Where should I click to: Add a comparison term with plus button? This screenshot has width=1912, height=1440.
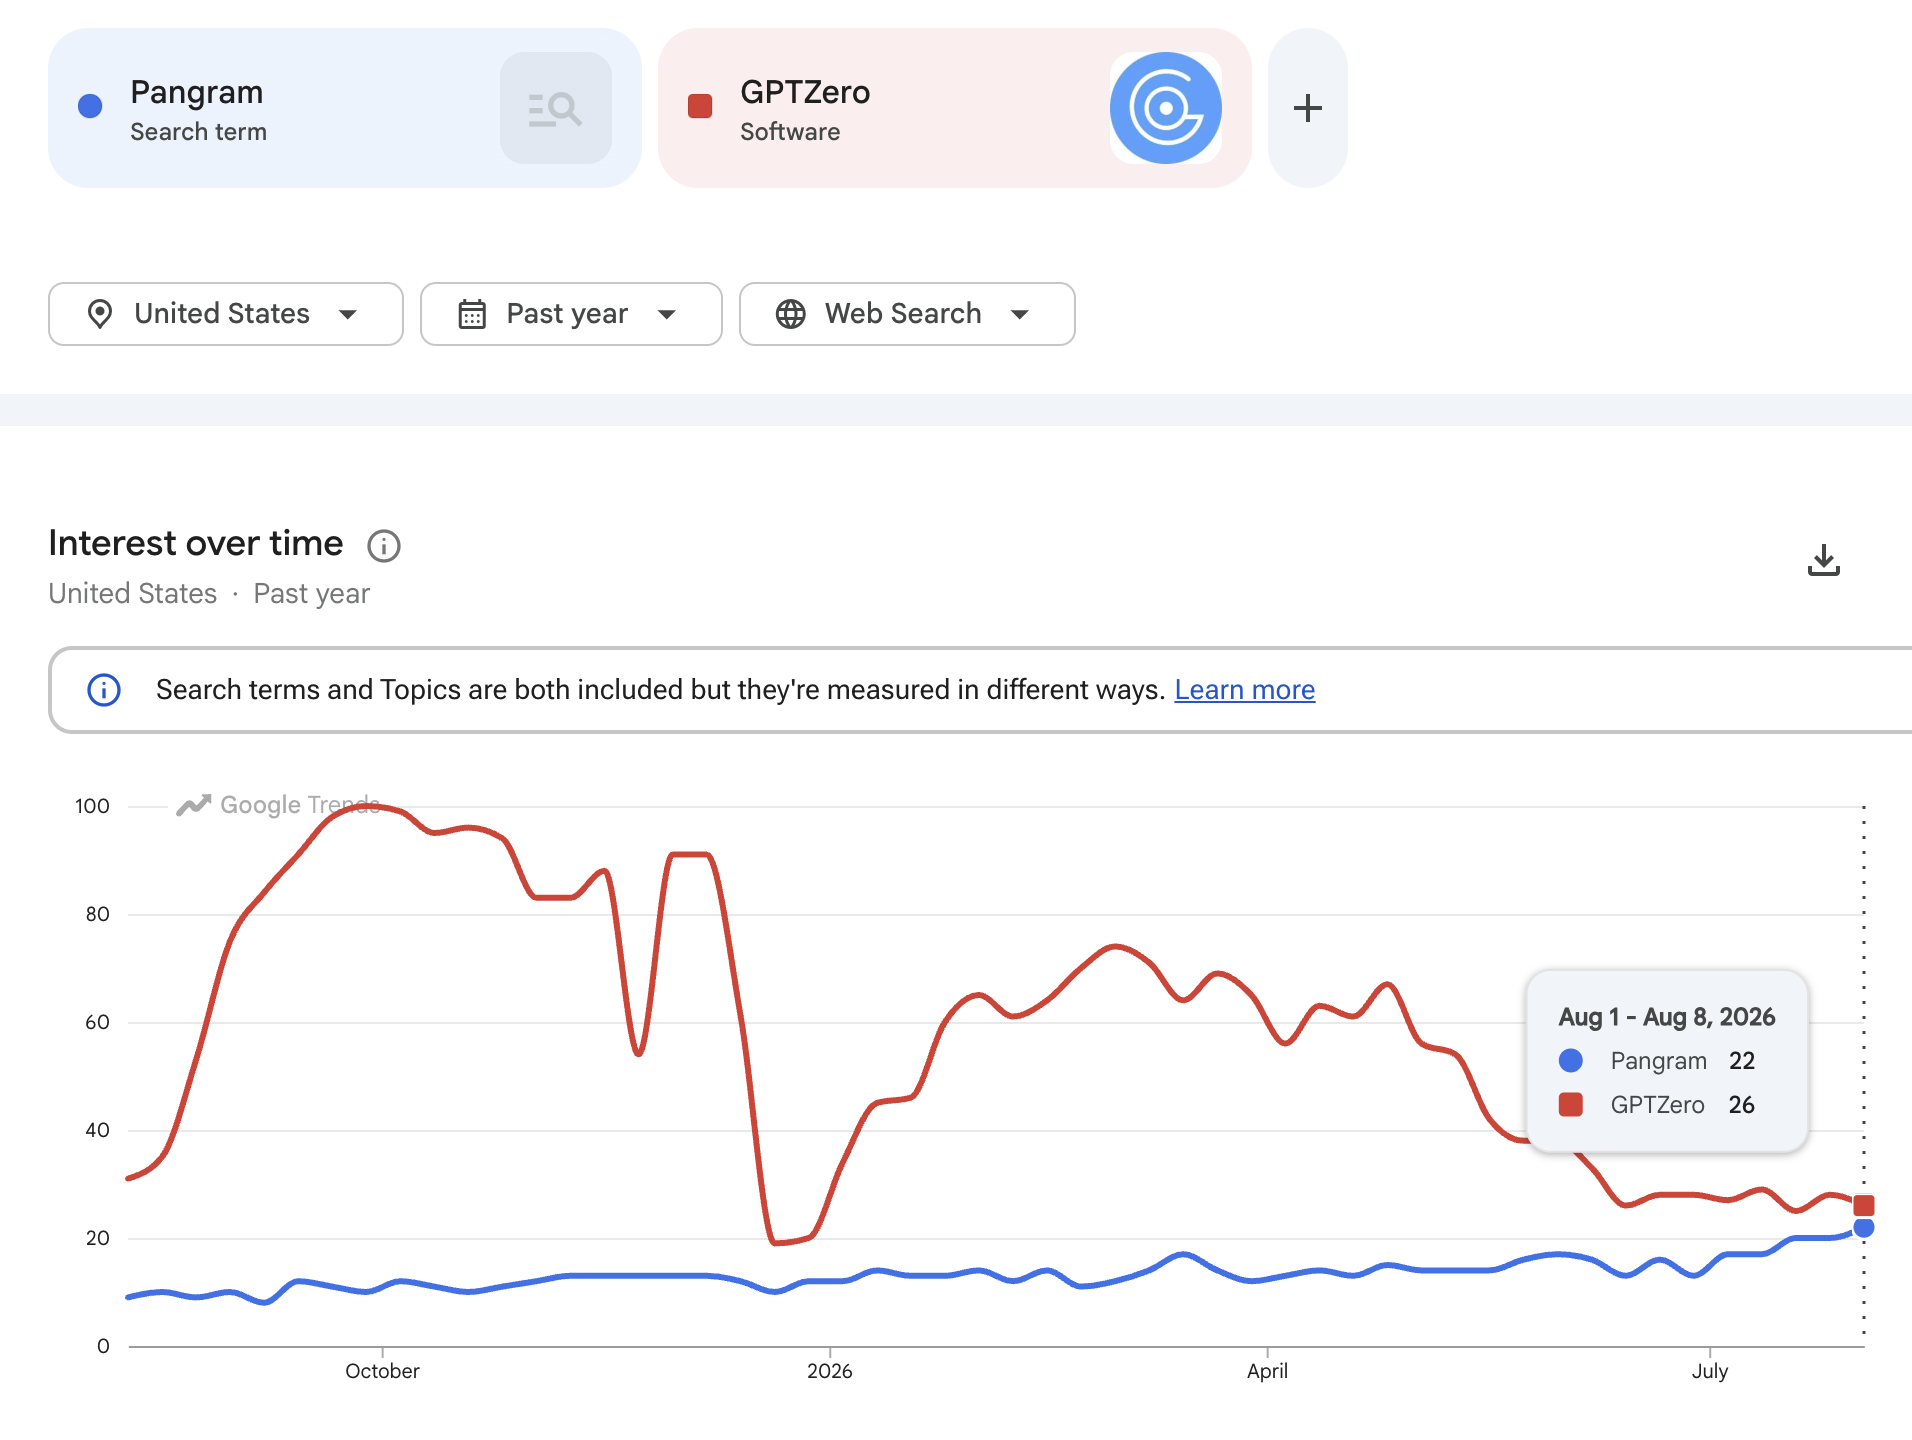coord(1307,108)
